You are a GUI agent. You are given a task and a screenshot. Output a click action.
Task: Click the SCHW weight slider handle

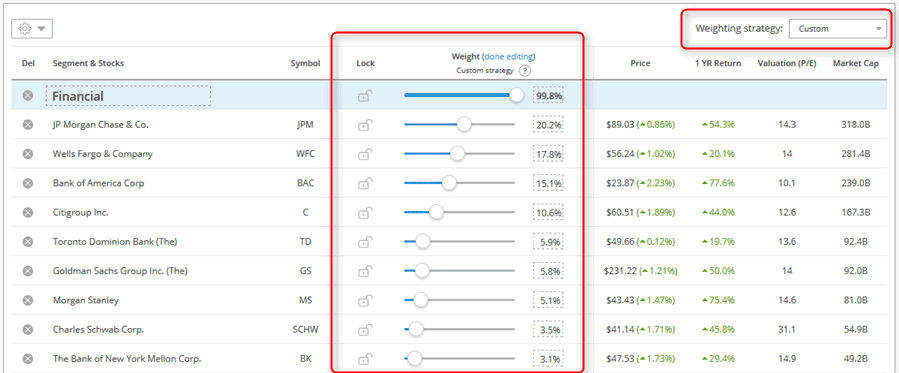coord(416,329)
